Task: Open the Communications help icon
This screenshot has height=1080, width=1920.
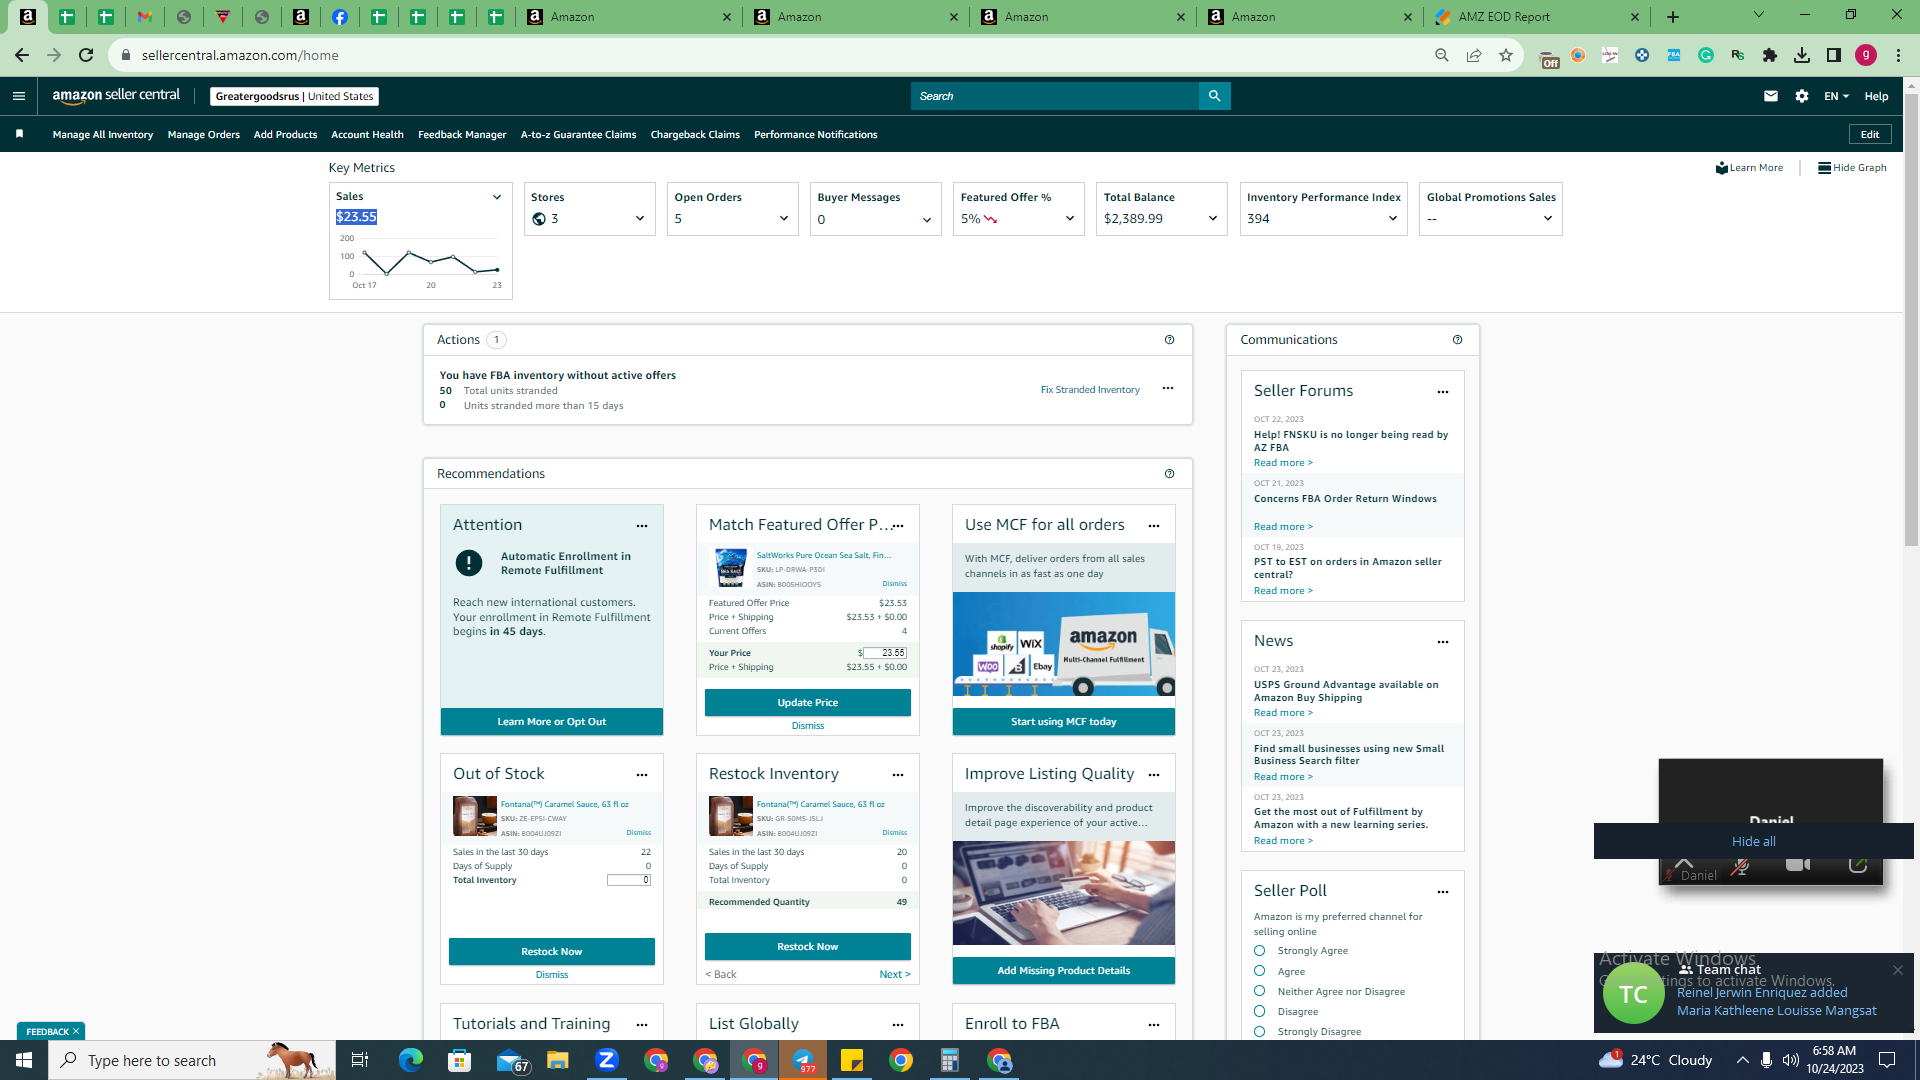Action: [x=1457, y=340]
